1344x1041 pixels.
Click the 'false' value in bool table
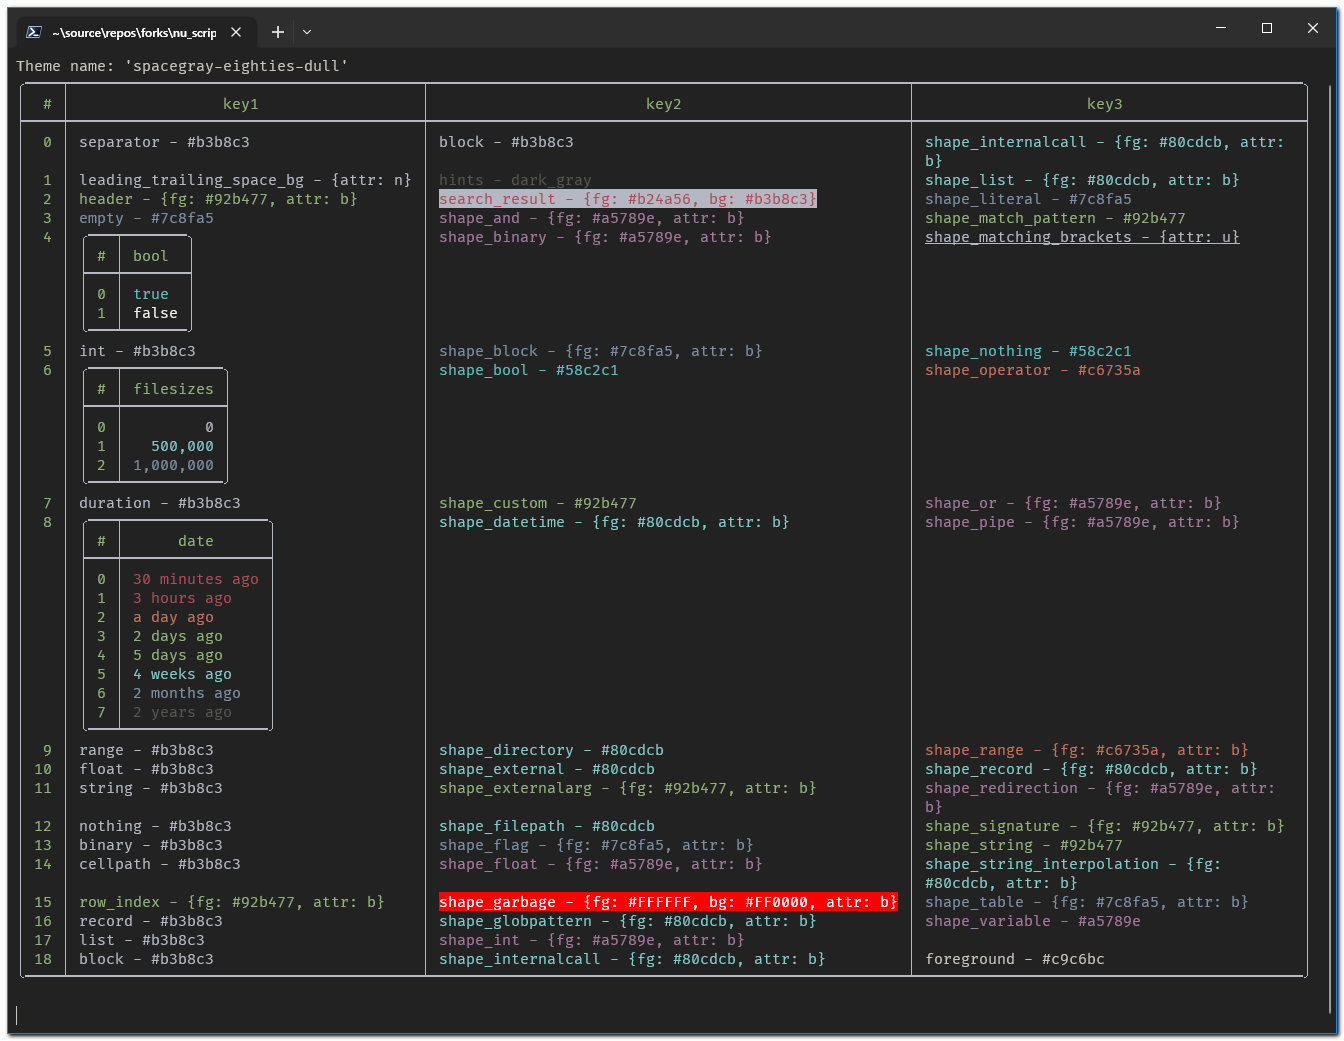pyautogui.click(x=155, y=313)
